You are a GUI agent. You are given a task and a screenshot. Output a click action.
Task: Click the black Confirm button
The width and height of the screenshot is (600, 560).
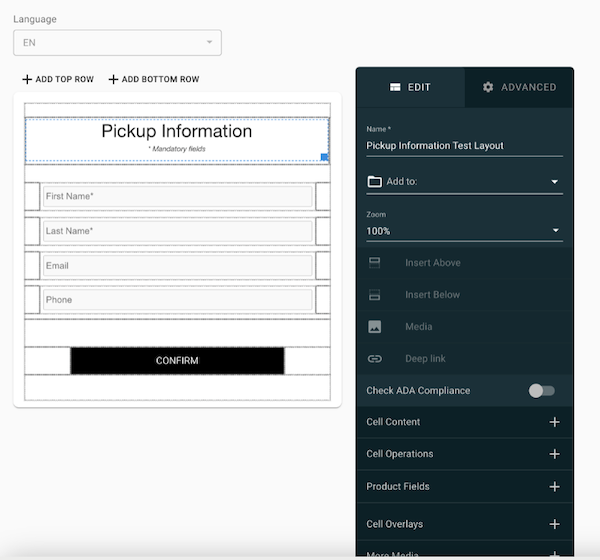pyautogui.click(x=178, y=361)
